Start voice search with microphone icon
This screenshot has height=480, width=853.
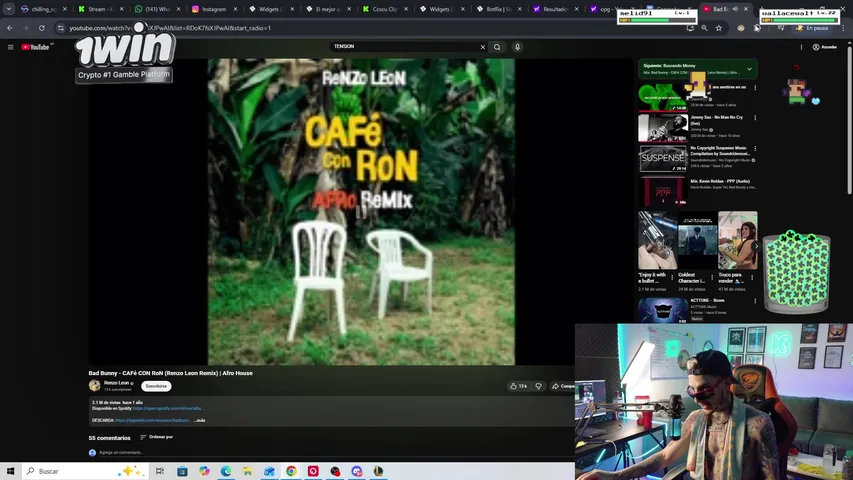point(517,47)
